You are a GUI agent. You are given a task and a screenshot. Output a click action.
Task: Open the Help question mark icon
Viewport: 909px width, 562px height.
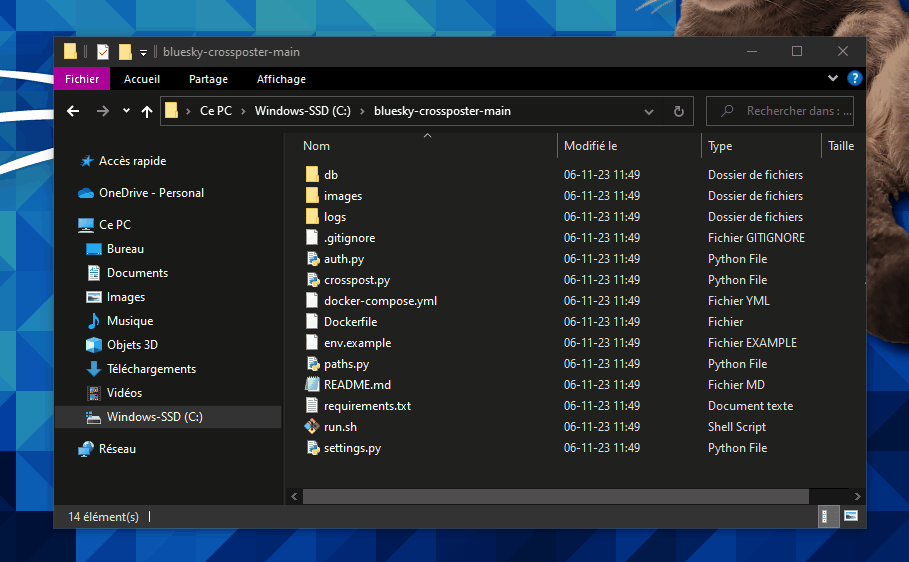click(854, 78)
